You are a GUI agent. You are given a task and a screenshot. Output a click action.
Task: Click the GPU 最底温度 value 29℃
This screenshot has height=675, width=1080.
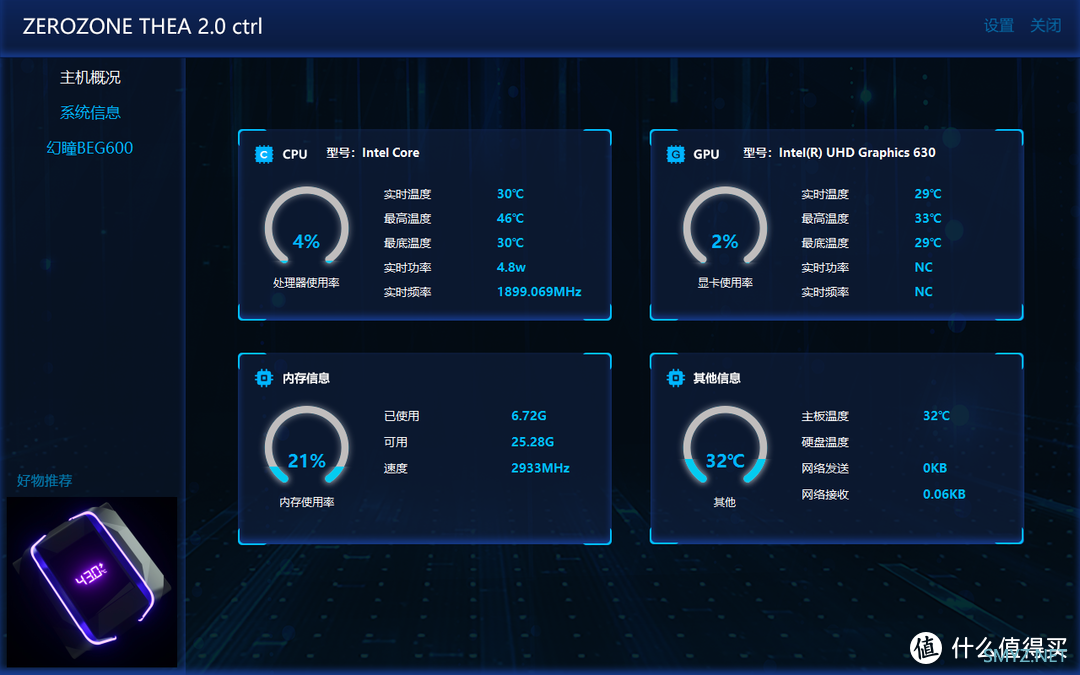point(928,243)
